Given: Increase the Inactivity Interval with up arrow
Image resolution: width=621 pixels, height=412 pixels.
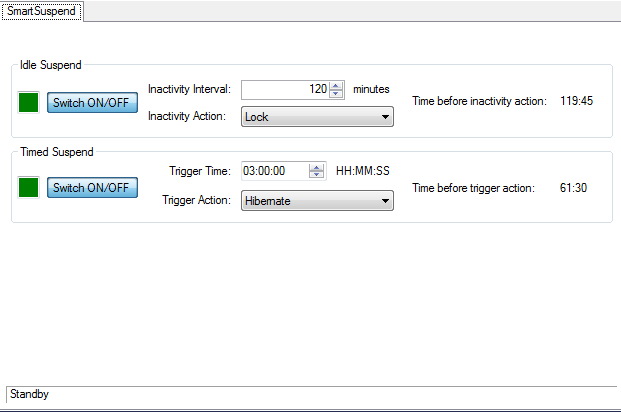Looking at the screenshot, I should [x=336, y=86].
